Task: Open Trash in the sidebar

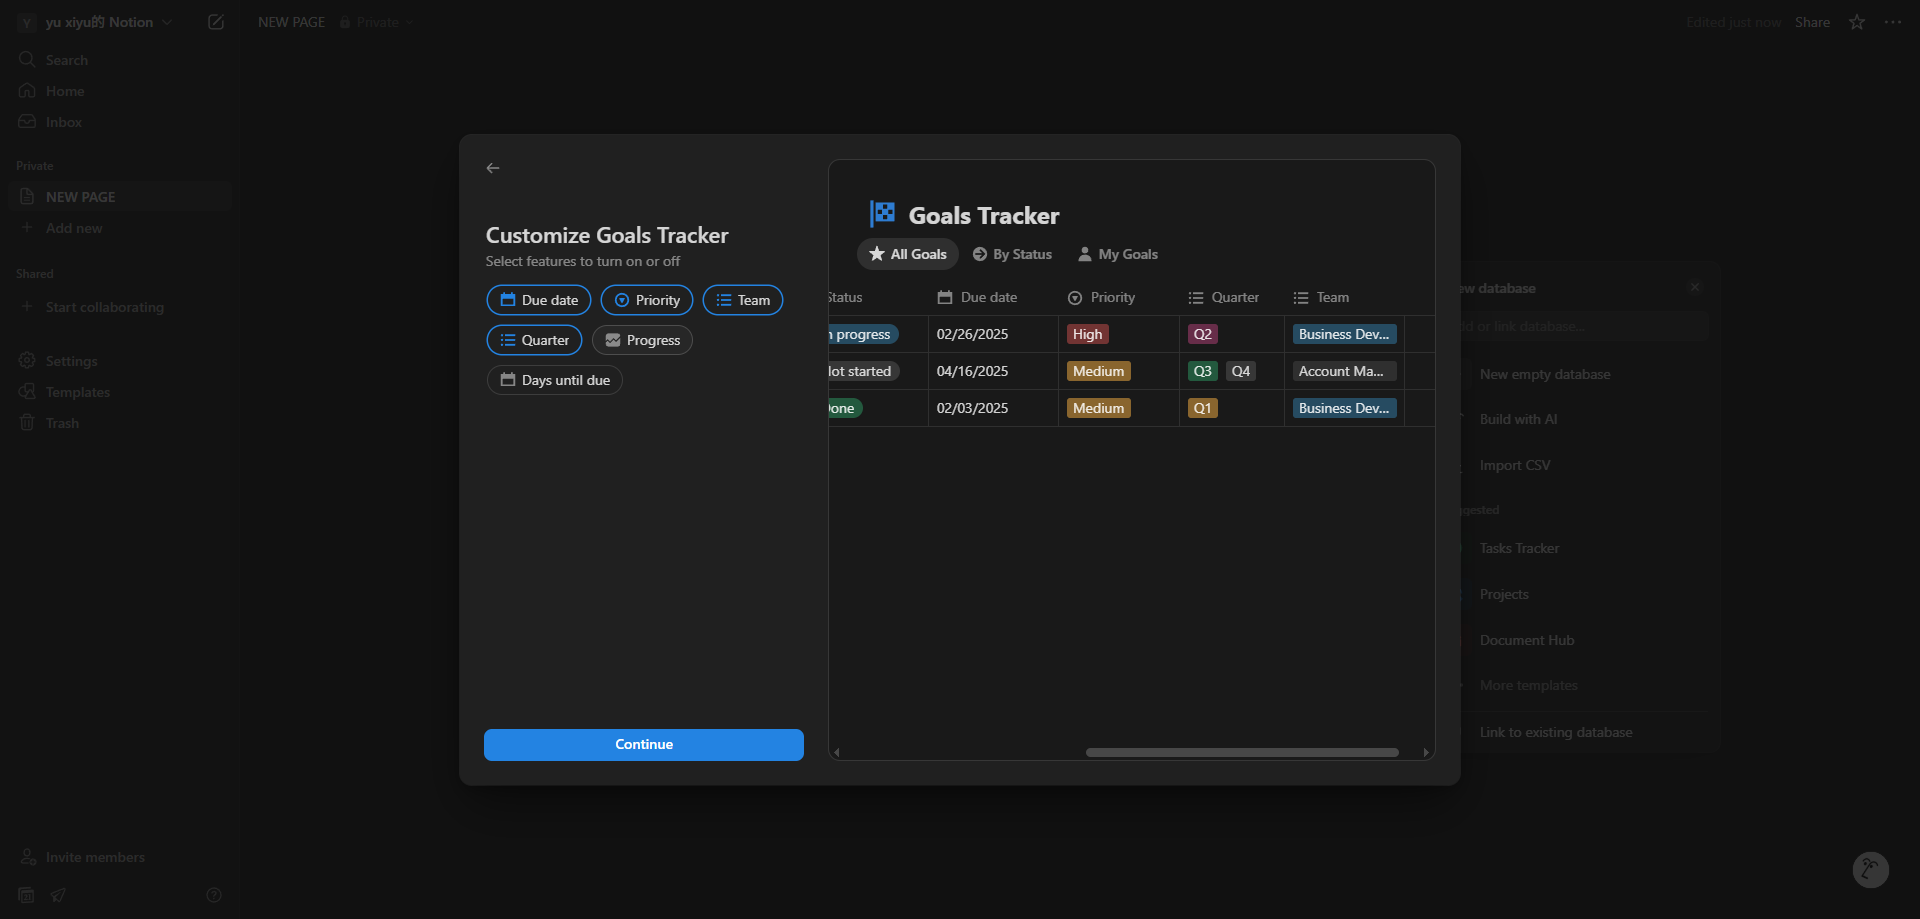Action: [x=120, y=423]
